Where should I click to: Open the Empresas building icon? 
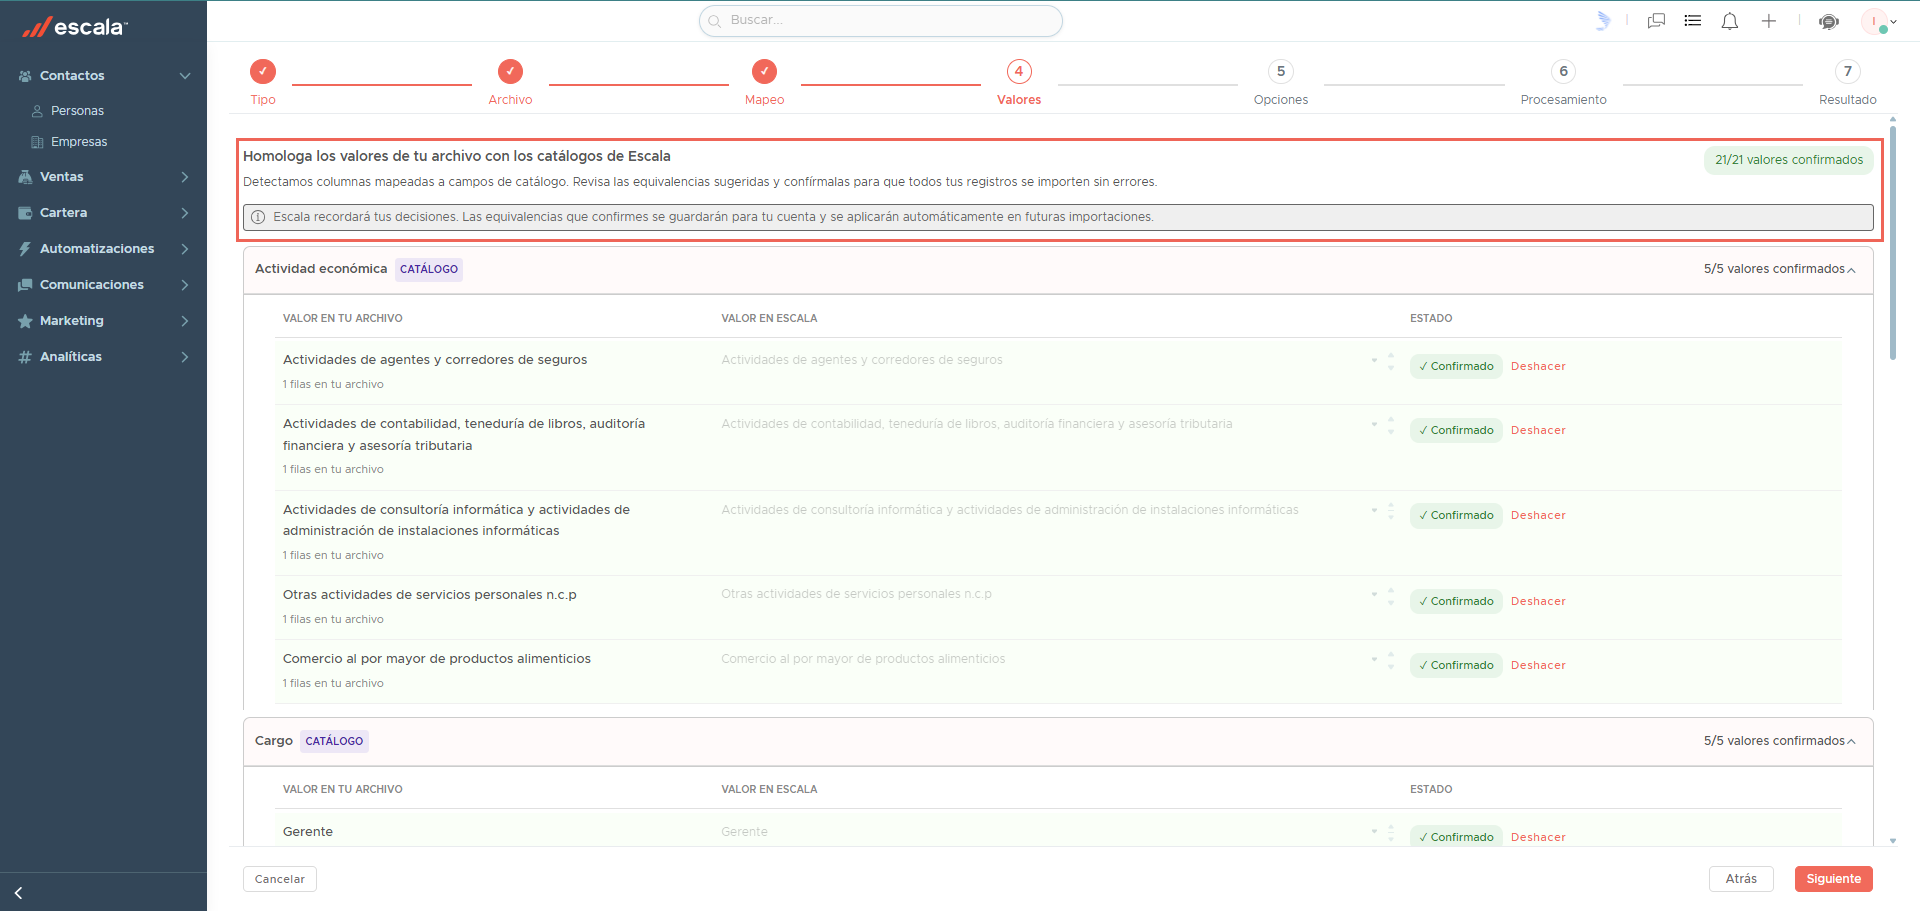[37, 142]
